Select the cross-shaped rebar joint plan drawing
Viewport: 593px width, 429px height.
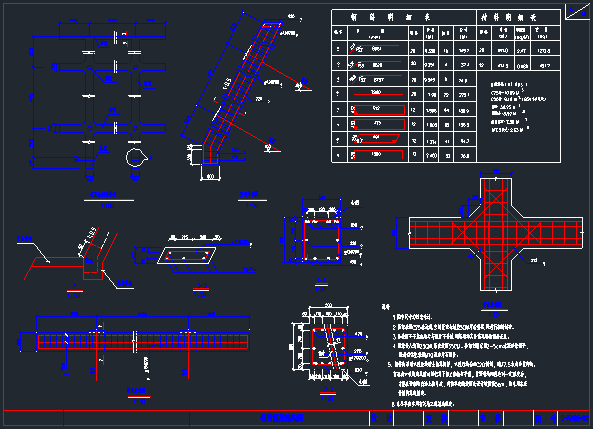(496, 233)
